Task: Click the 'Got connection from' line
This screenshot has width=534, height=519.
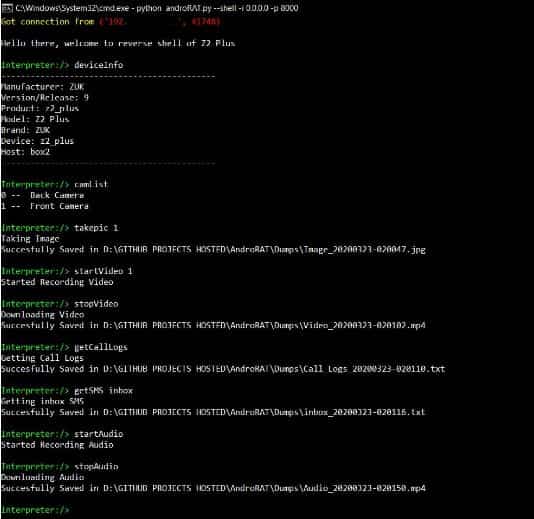Action: (x=111, y=21)
